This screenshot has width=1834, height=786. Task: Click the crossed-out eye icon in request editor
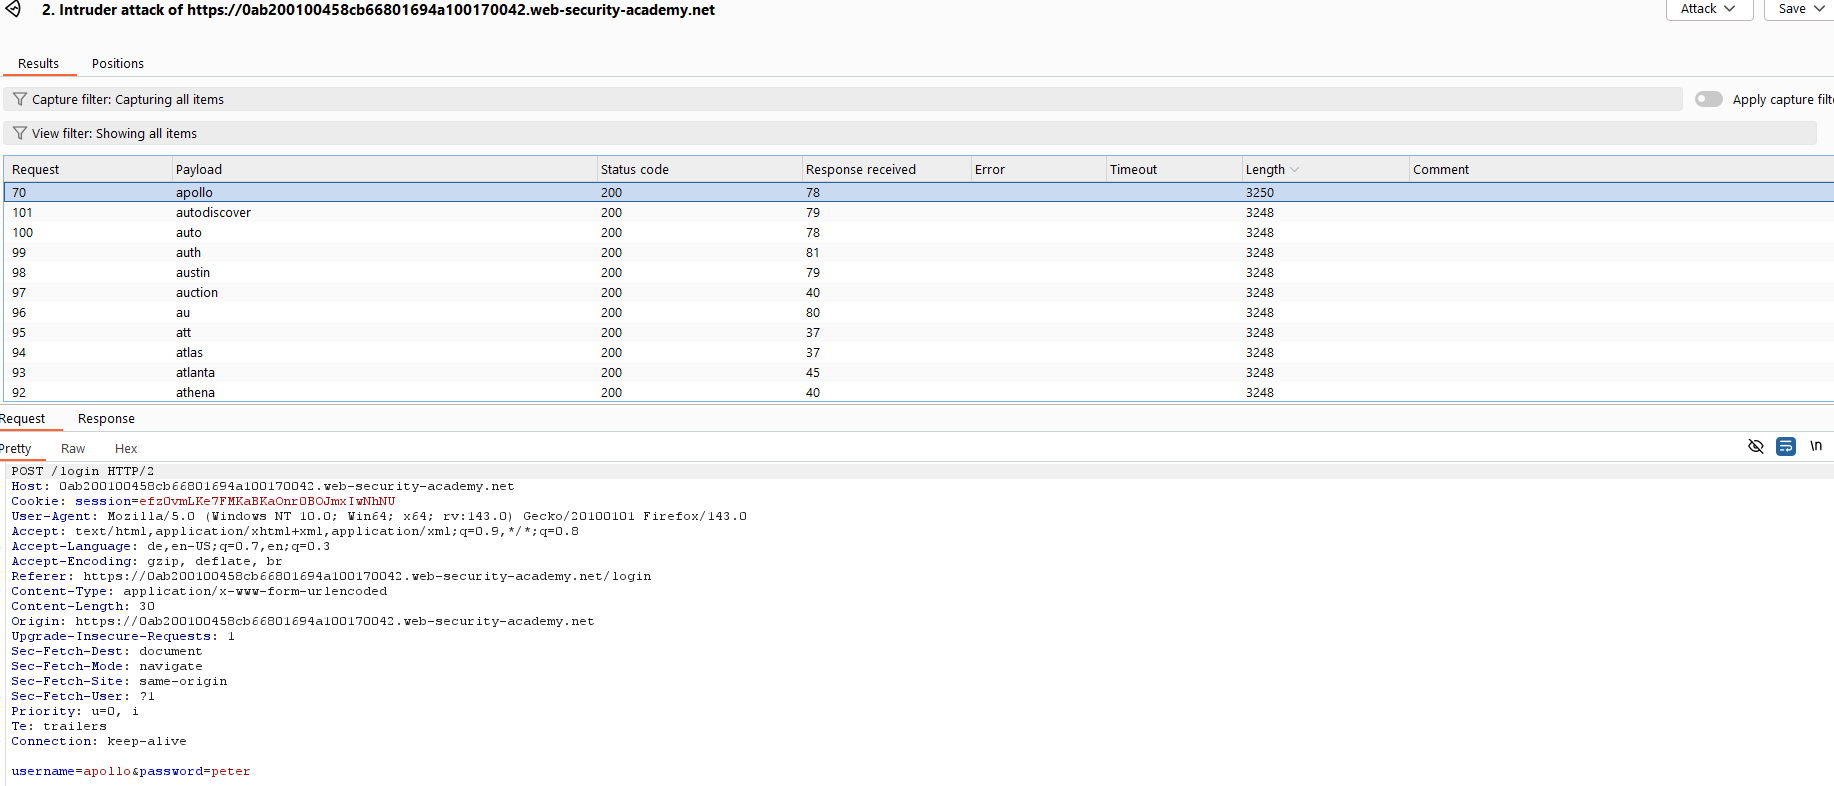(x=1755, y=446)
